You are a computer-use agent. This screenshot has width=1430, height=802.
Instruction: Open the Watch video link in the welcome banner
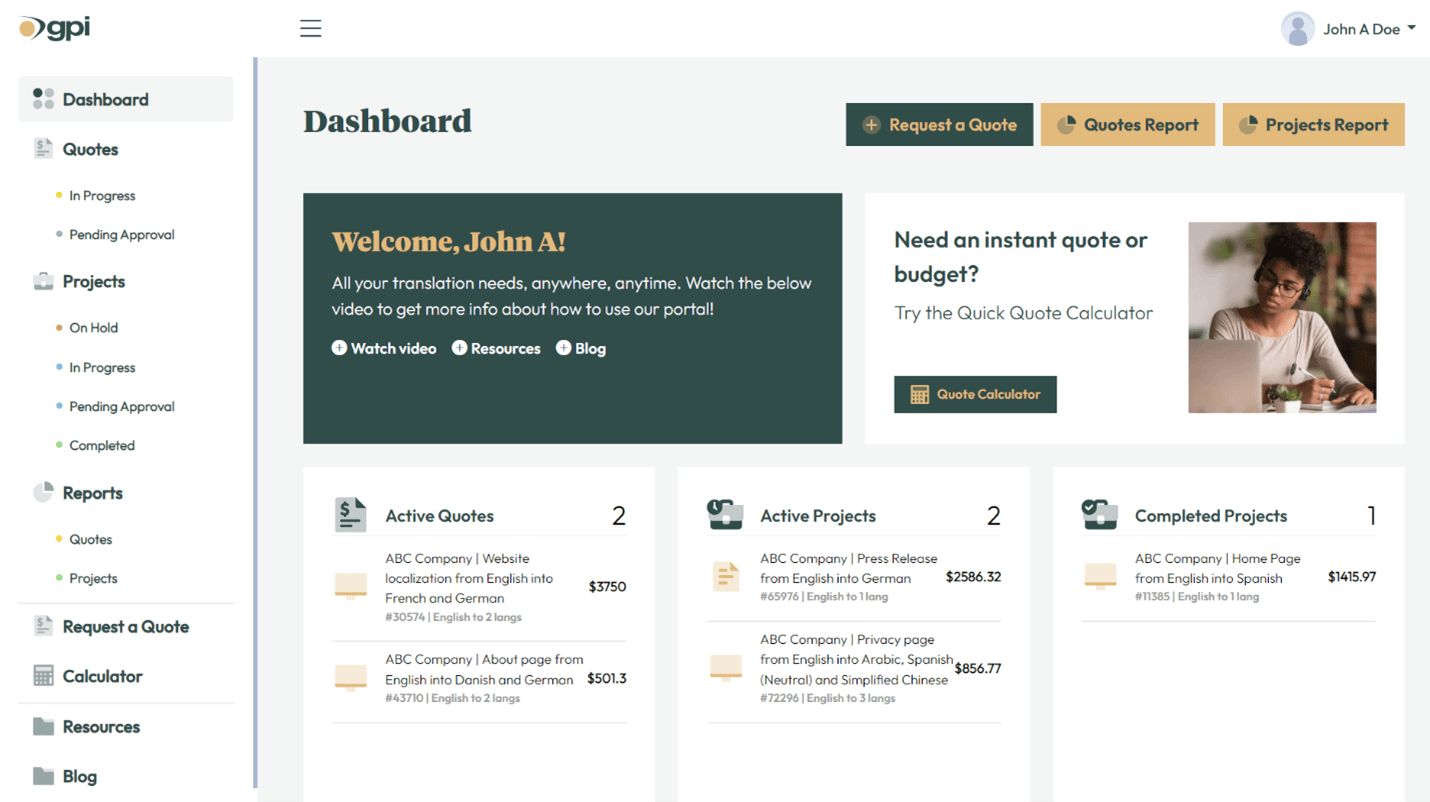click(x=384, y=348)
